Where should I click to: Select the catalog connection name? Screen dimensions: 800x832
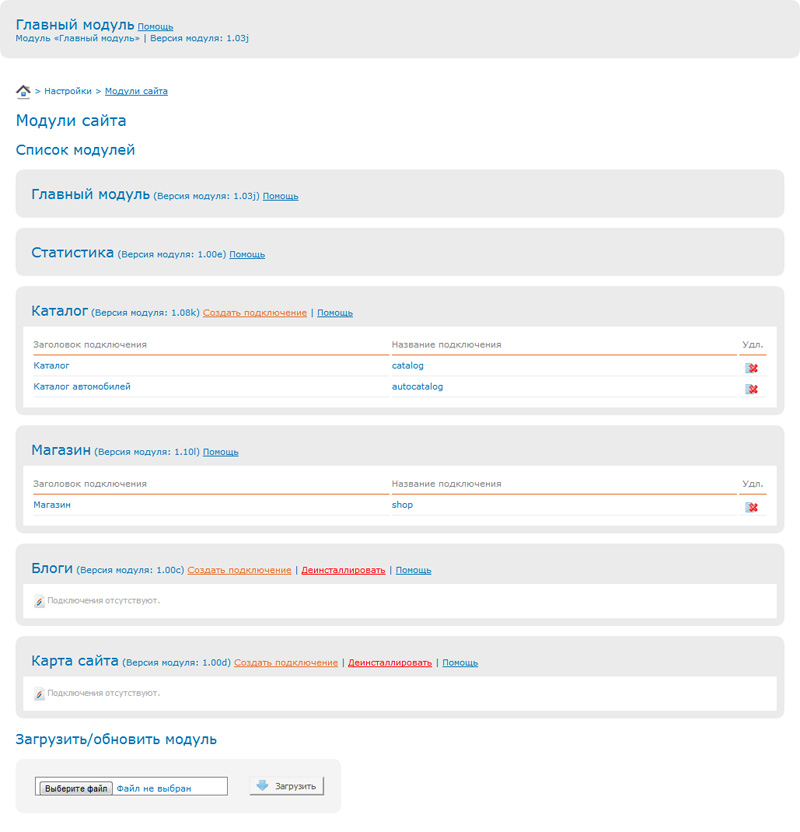click(x=407, y=366)
